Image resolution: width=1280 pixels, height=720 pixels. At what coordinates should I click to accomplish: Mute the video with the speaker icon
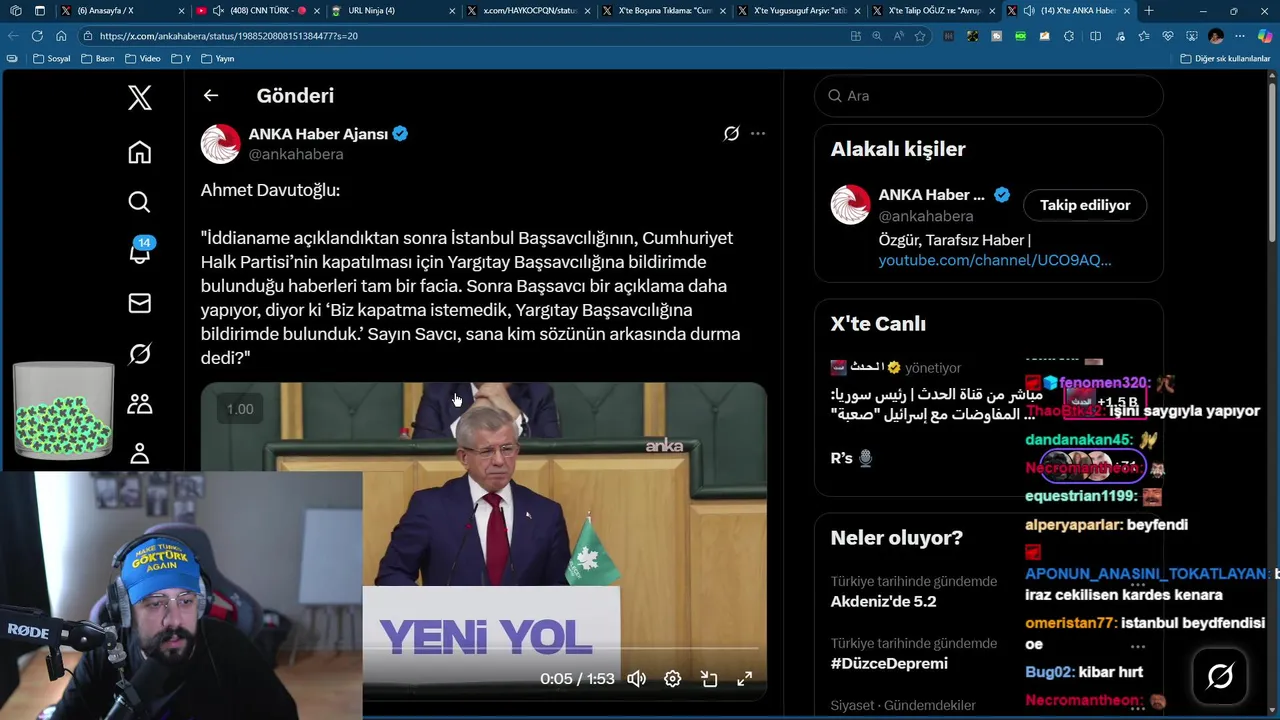tap(636, 679)
